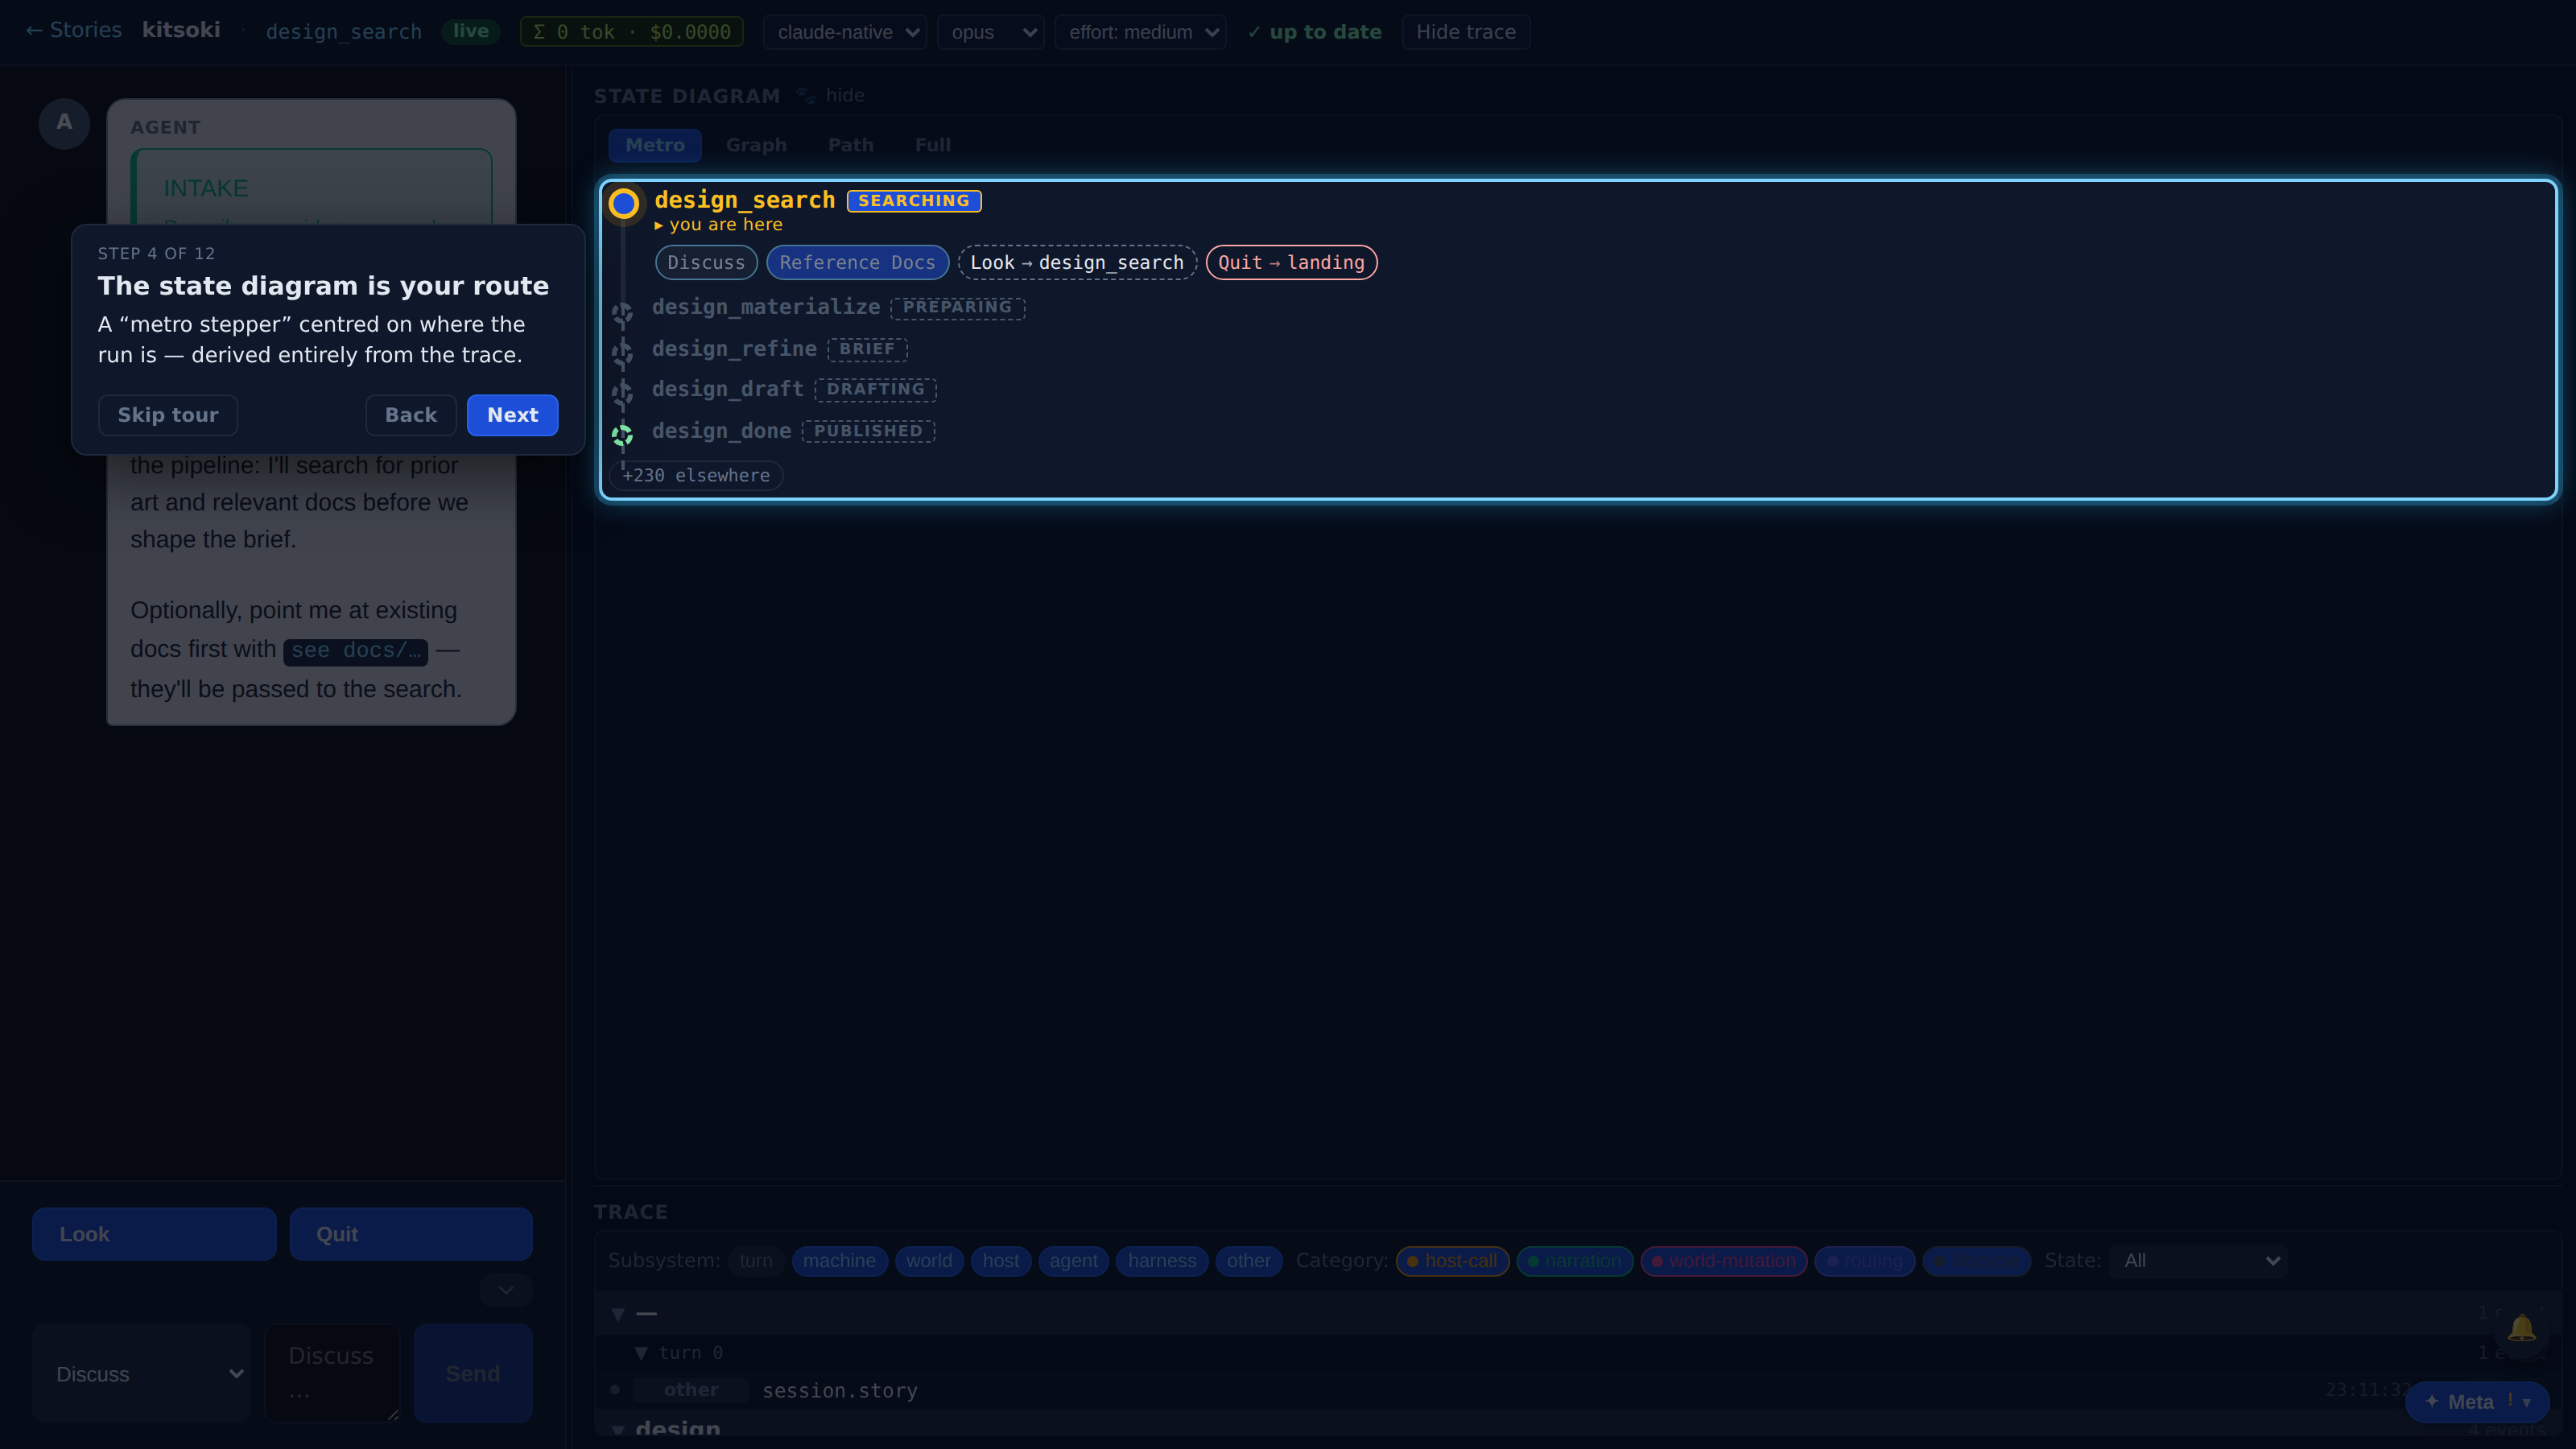Toggle the host subsystem filter

pyautogui.click(x=1000, y=1261)
